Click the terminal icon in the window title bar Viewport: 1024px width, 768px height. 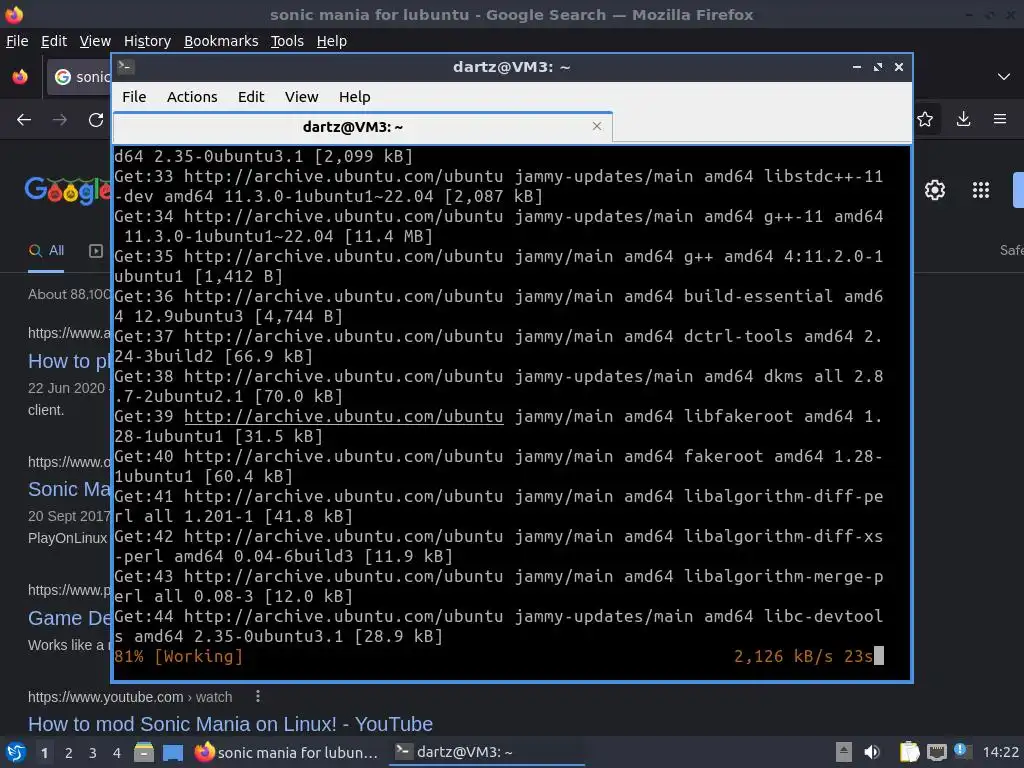[126, 67]
